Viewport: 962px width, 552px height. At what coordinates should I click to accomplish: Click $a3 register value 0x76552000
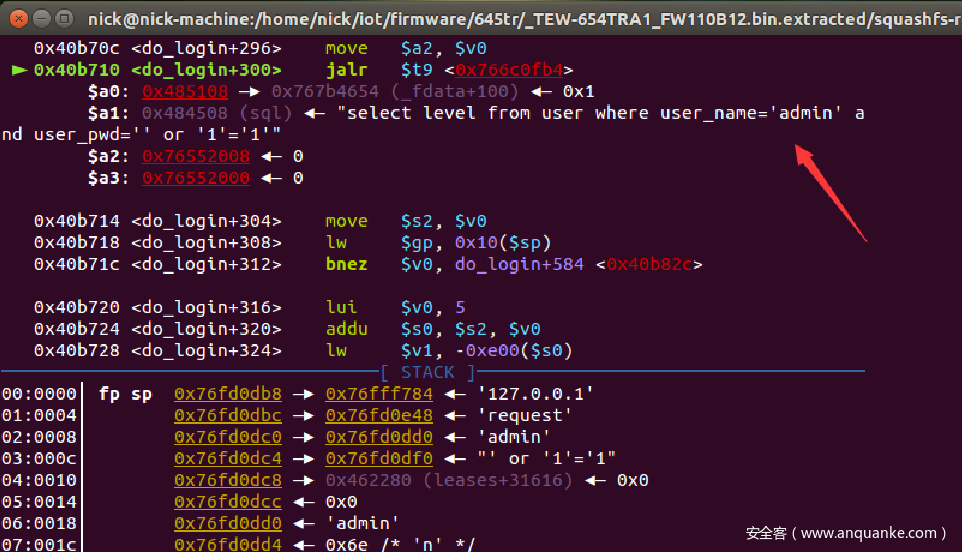pyautogui.click(x=196, y=178)
